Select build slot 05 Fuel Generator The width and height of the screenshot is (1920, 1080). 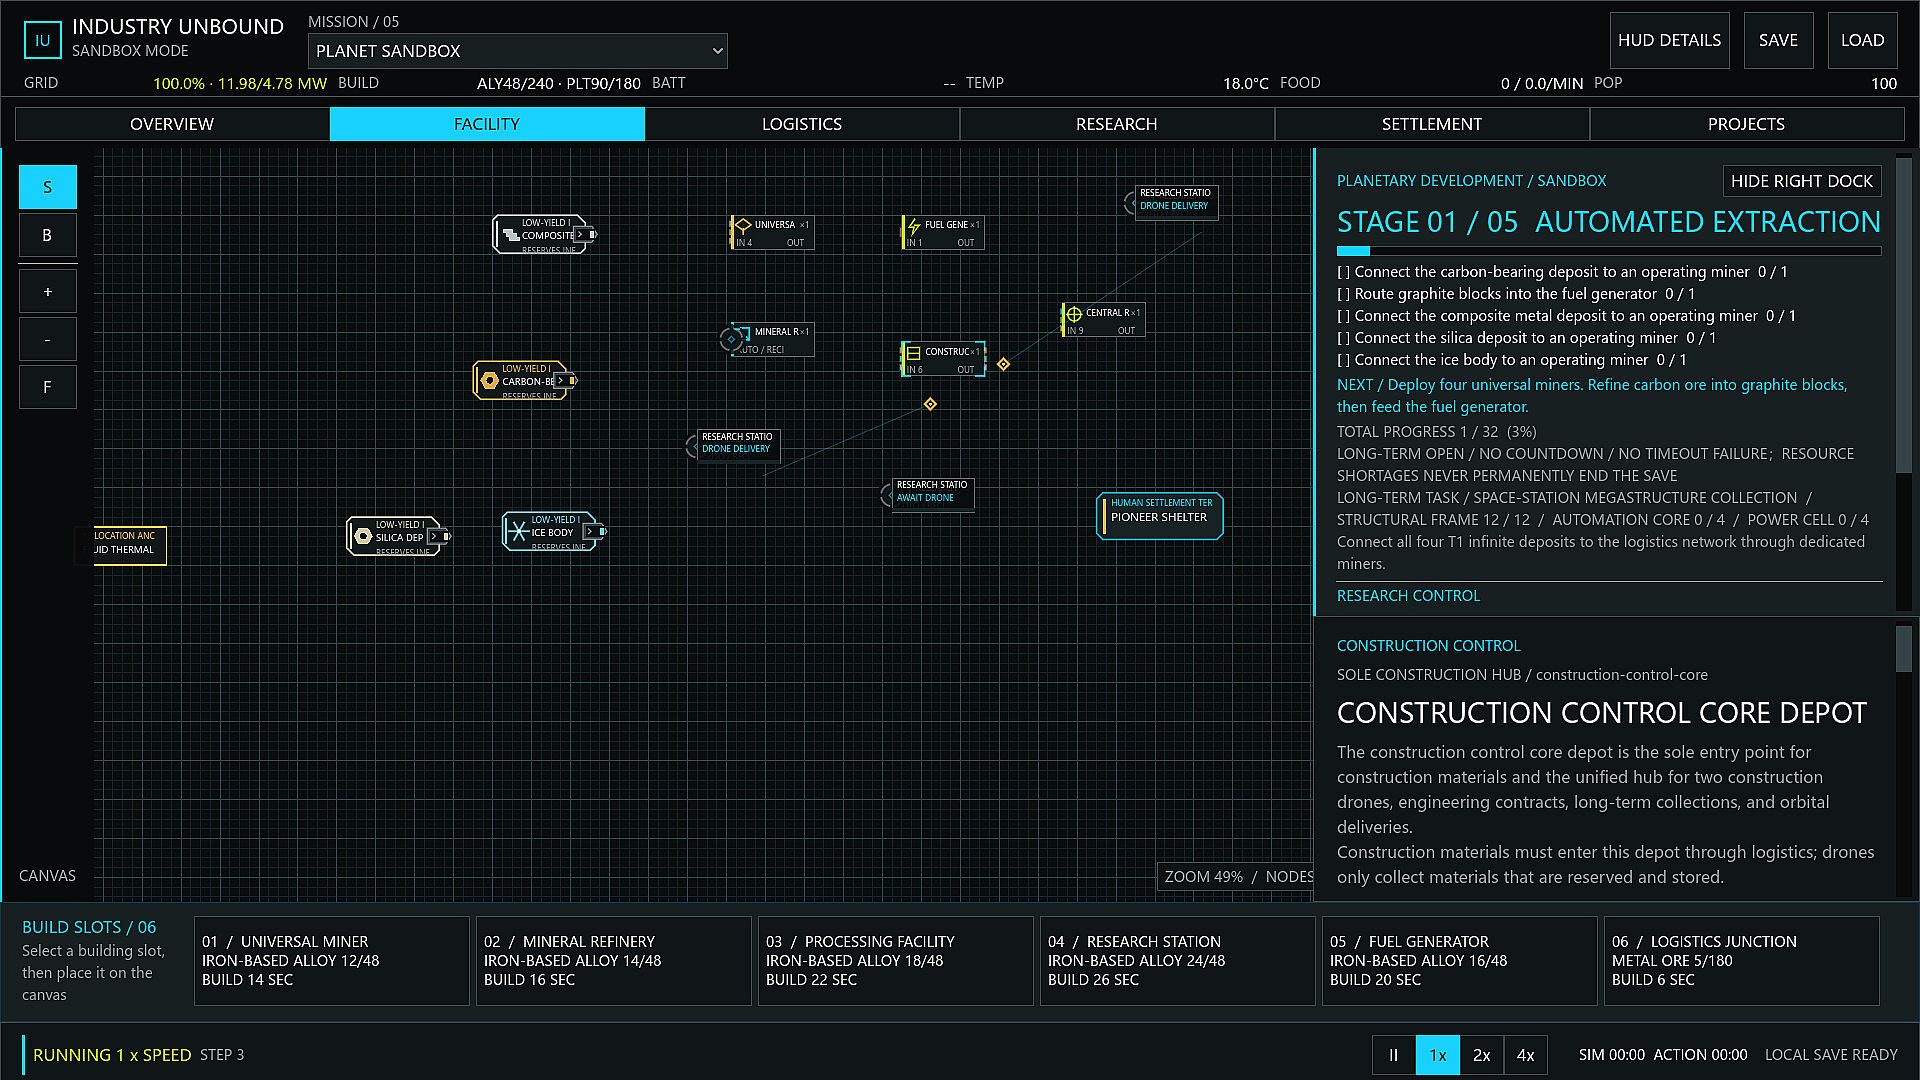pyautogui.click(x=1460, y=961)
